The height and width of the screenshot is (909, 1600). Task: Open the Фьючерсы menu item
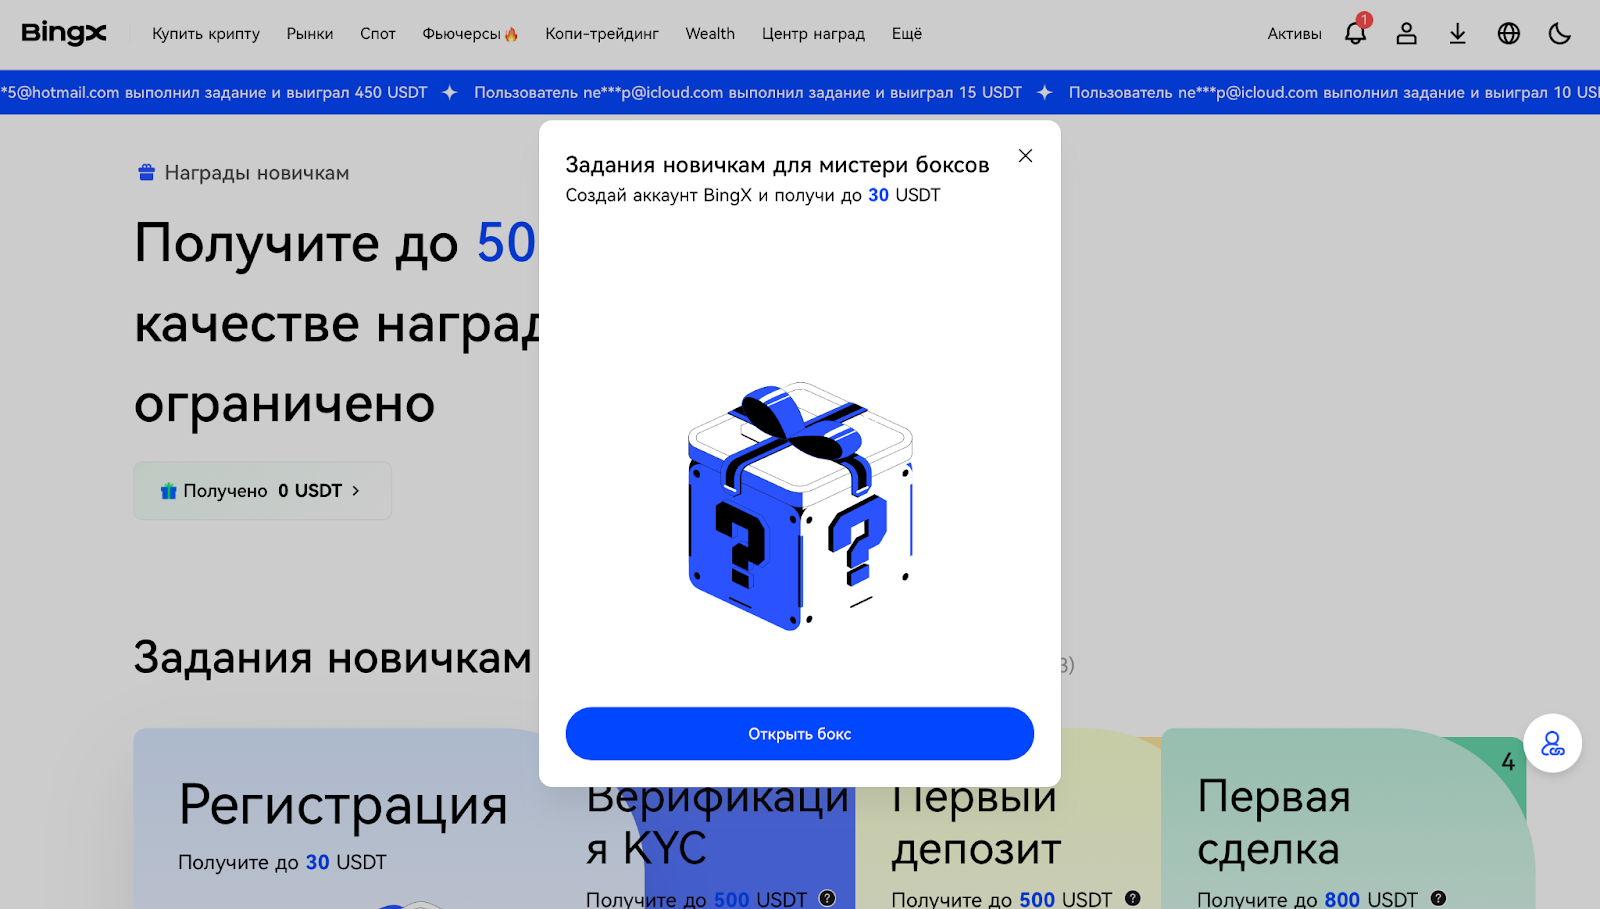[470, 34]
